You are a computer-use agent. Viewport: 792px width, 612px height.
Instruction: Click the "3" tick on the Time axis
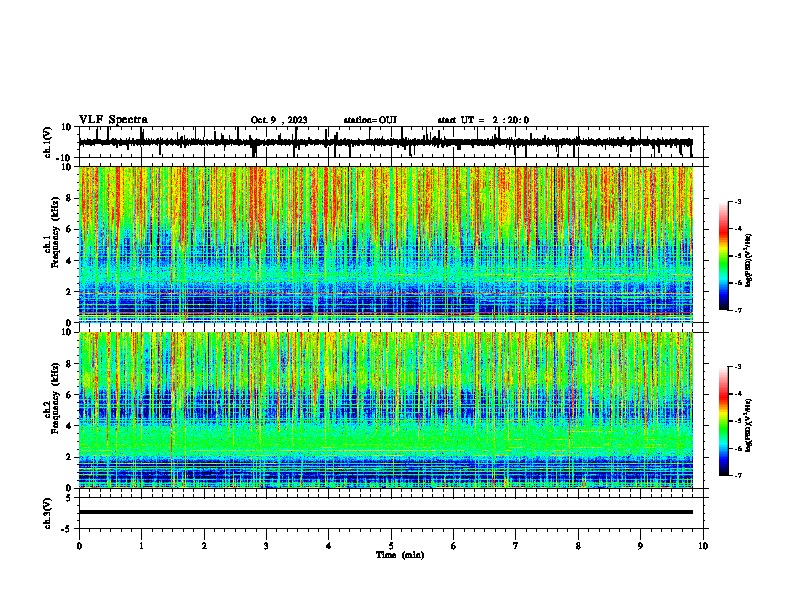click(266, 546)
